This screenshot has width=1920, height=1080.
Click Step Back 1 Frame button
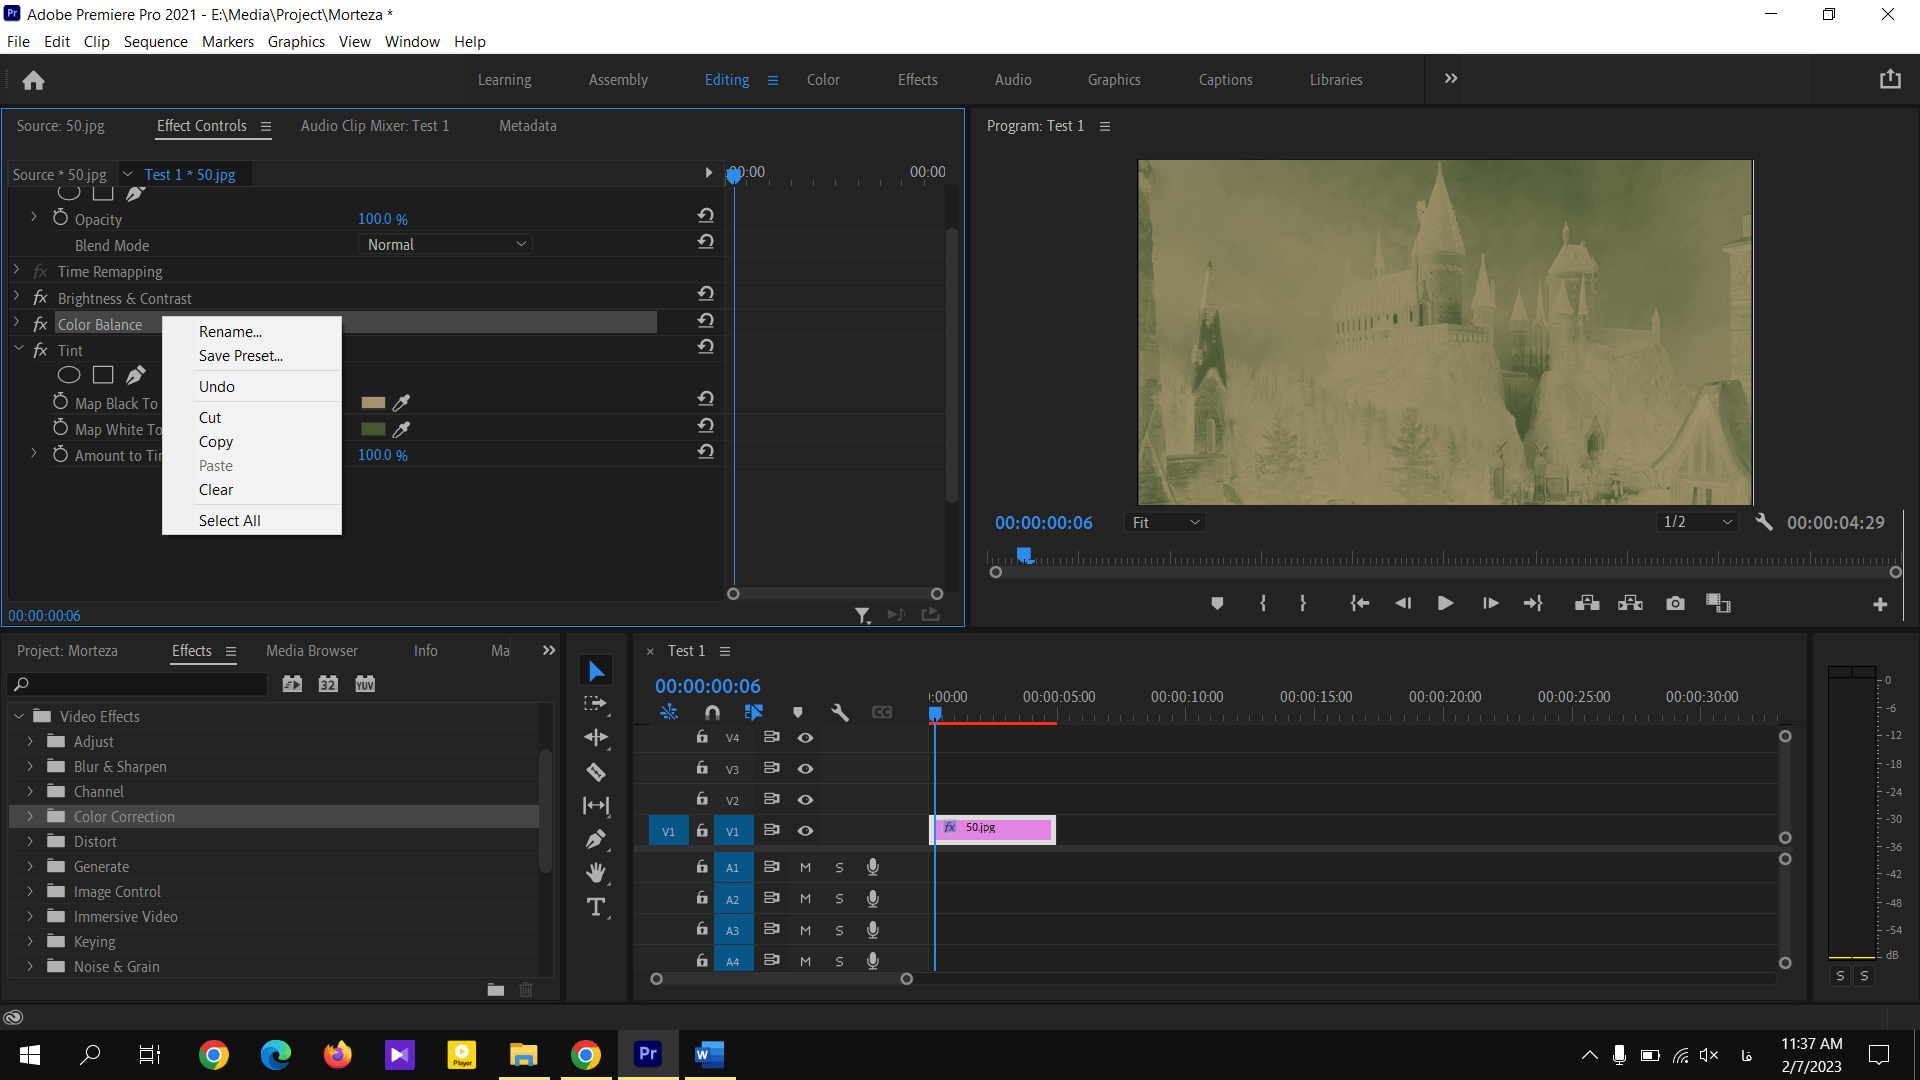(1403, 604)
